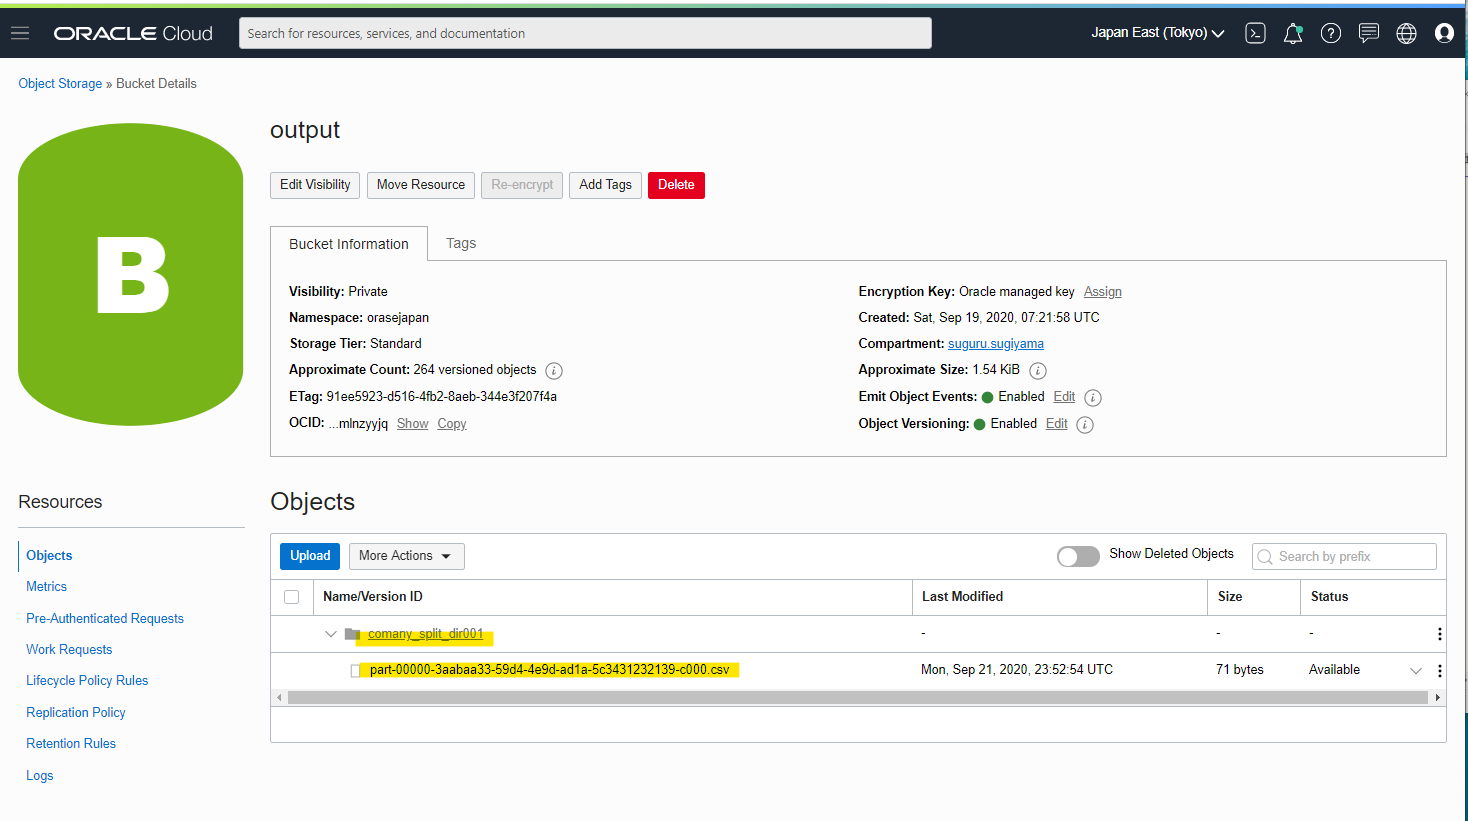Image resolution: width=1468 pixels, height=821 pixels.
Task: Show info about Approximate Count
Action: [554, 371]
